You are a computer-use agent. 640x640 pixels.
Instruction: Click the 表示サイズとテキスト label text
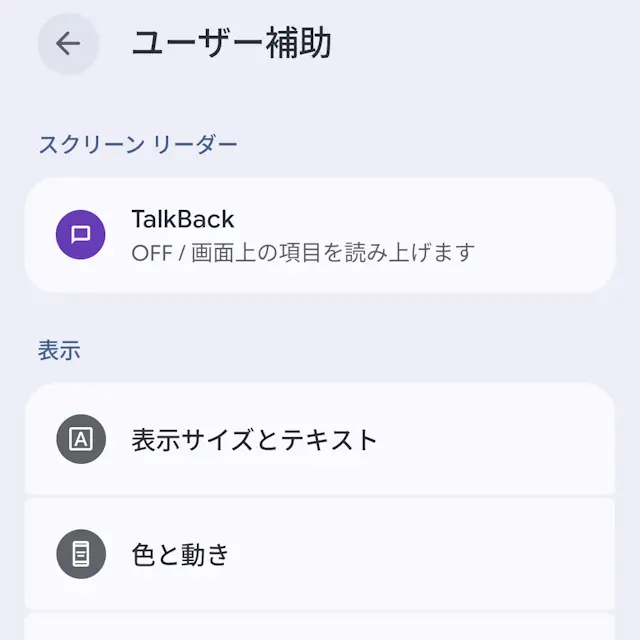[x=254, y=439]
